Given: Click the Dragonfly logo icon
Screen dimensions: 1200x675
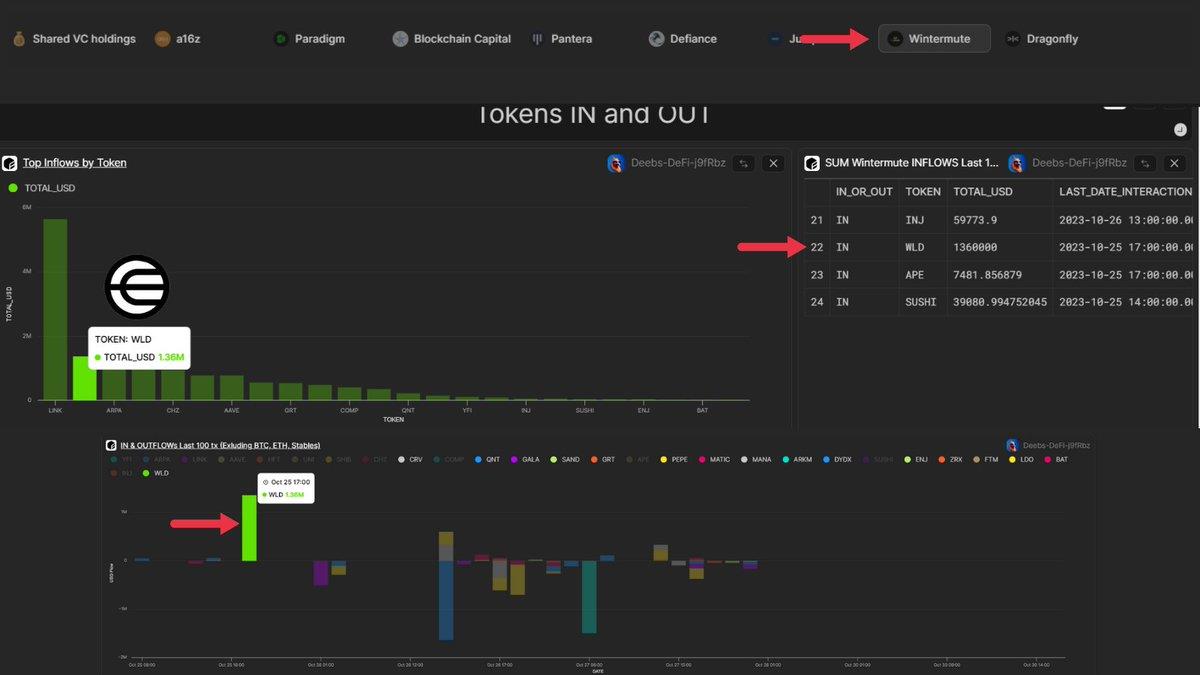Looking at the screenshot, I should pos(1012,39).
